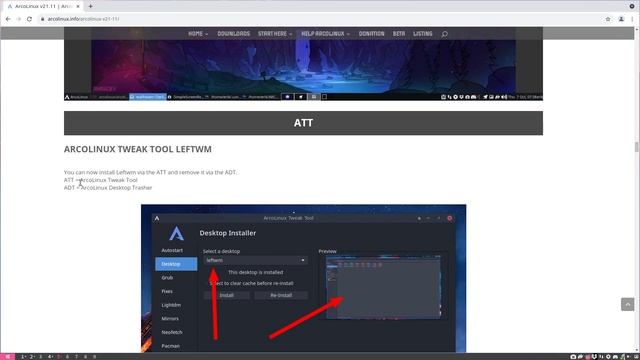Open the DOWNLOADS menu item
The image size is (640, 360).
233,33
